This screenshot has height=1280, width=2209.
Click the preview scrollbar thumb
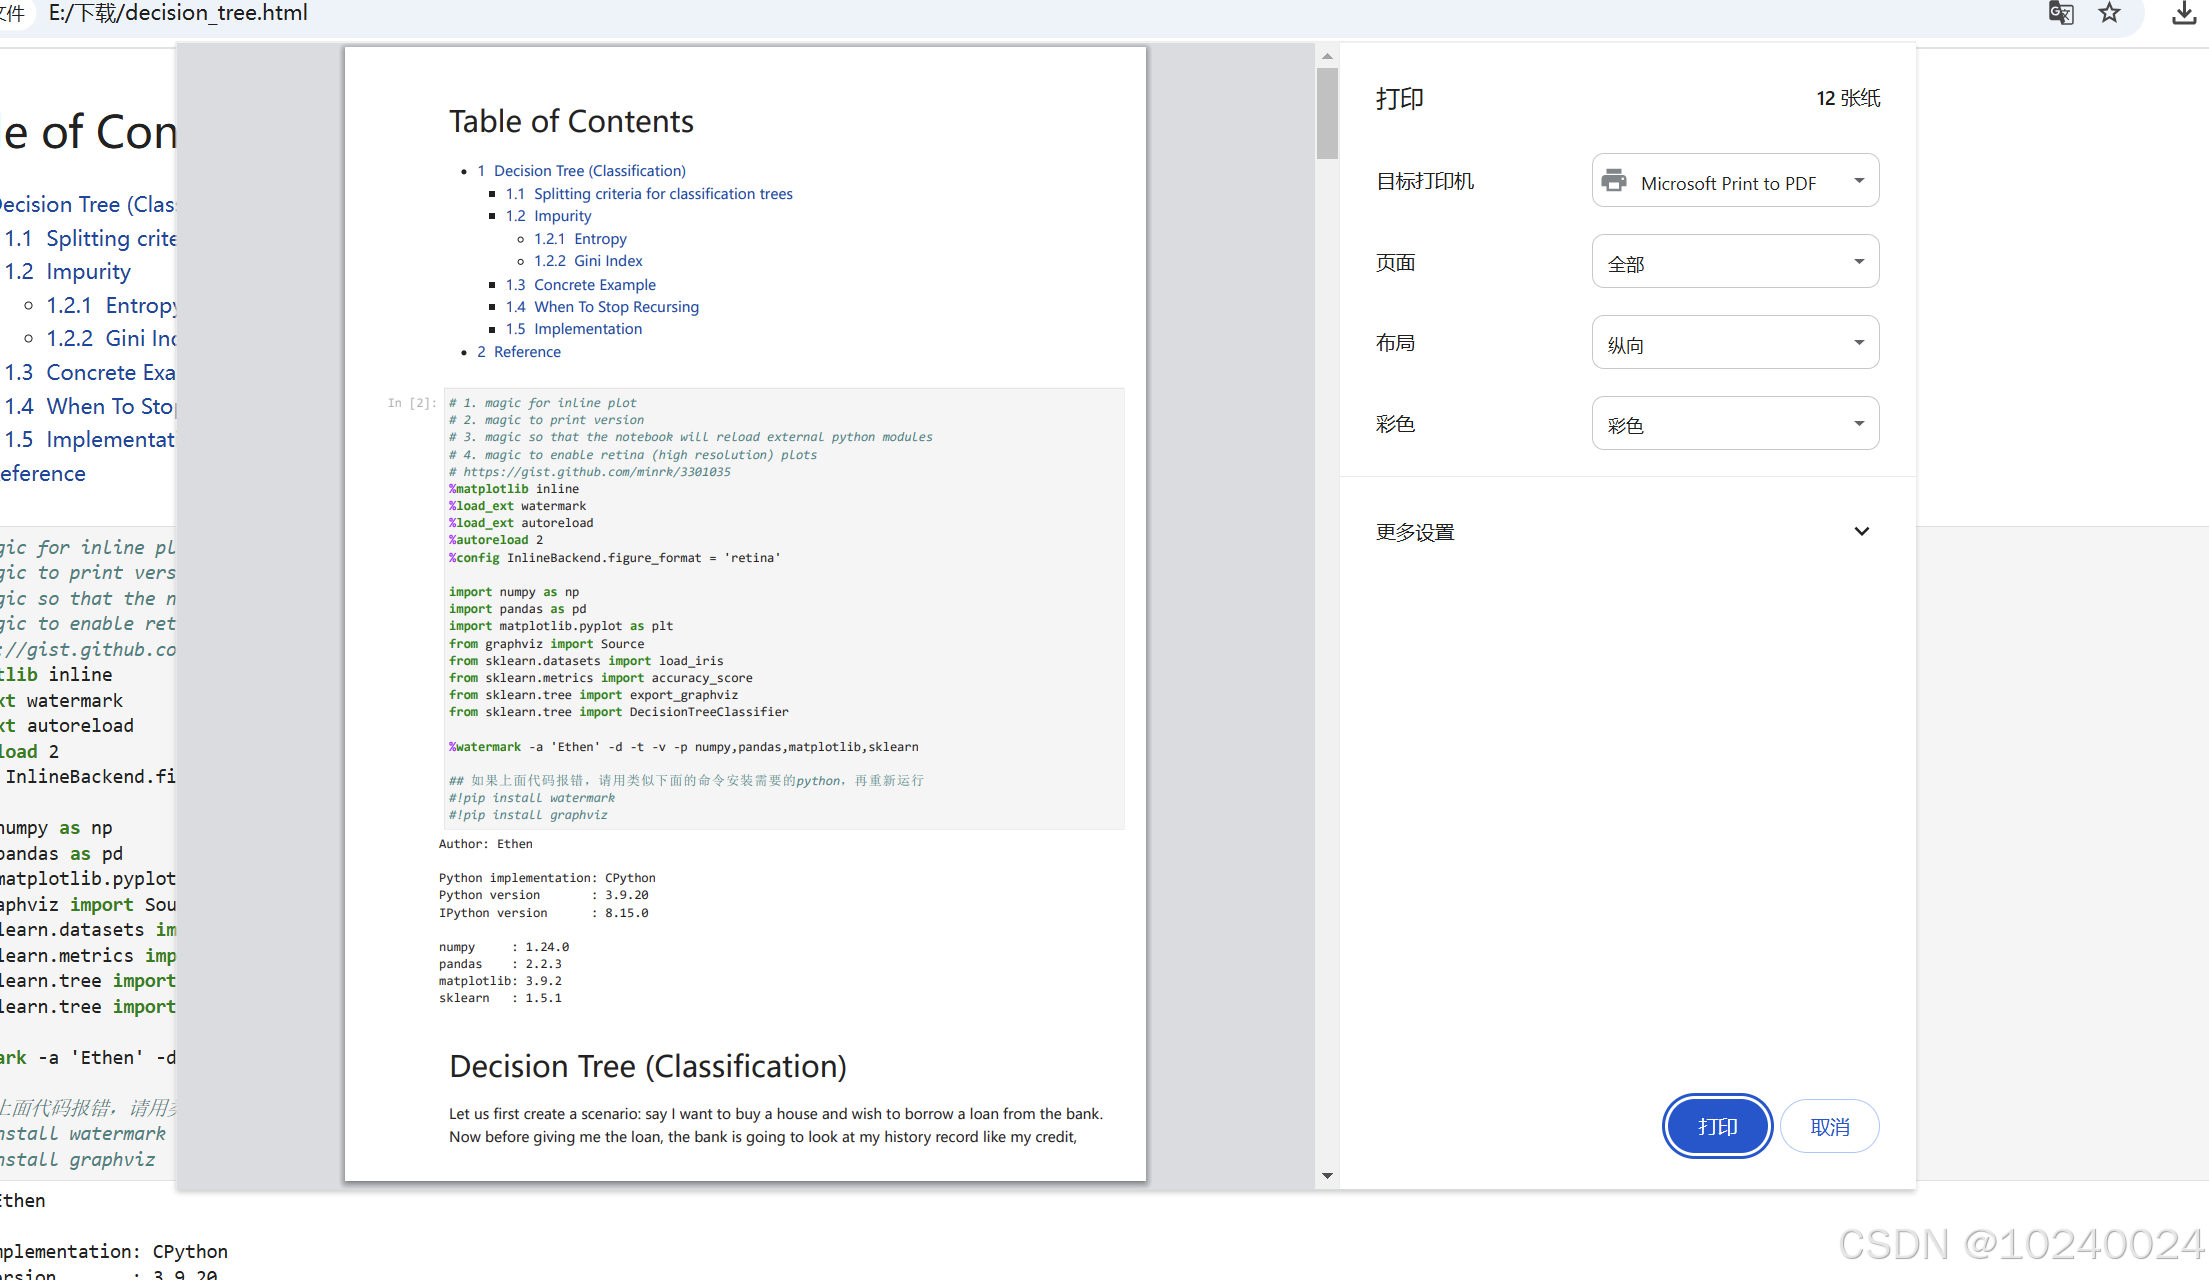1327,112
